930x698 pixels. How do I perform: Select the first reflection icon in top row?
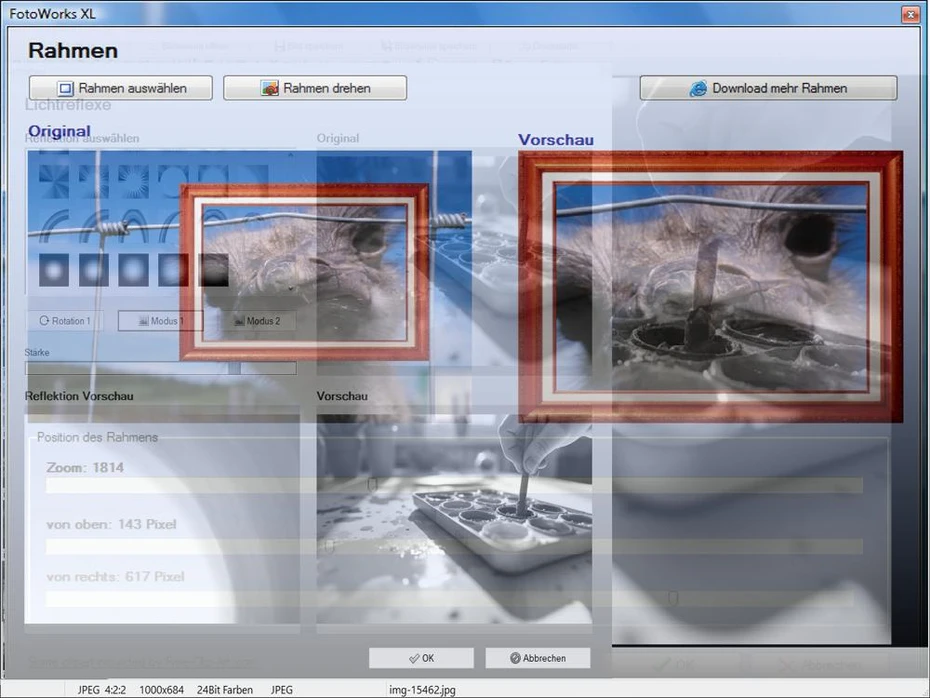(x=54, y=179)
